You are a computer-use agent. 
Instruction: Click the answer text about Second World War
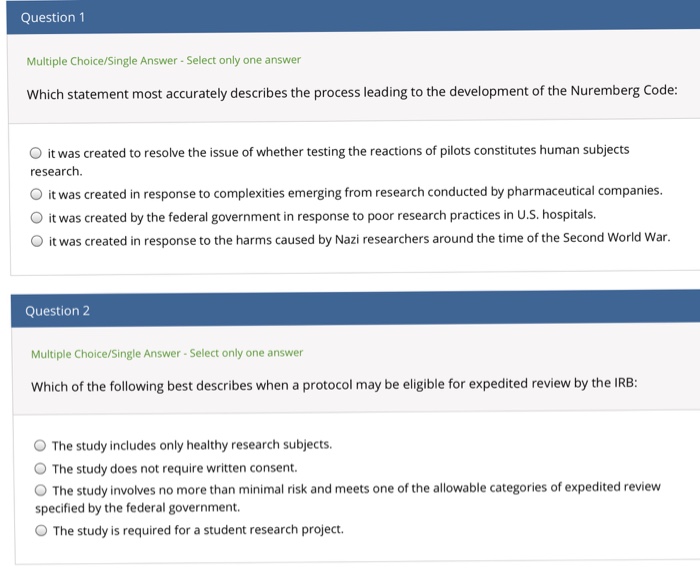click(x=359, y=239)
